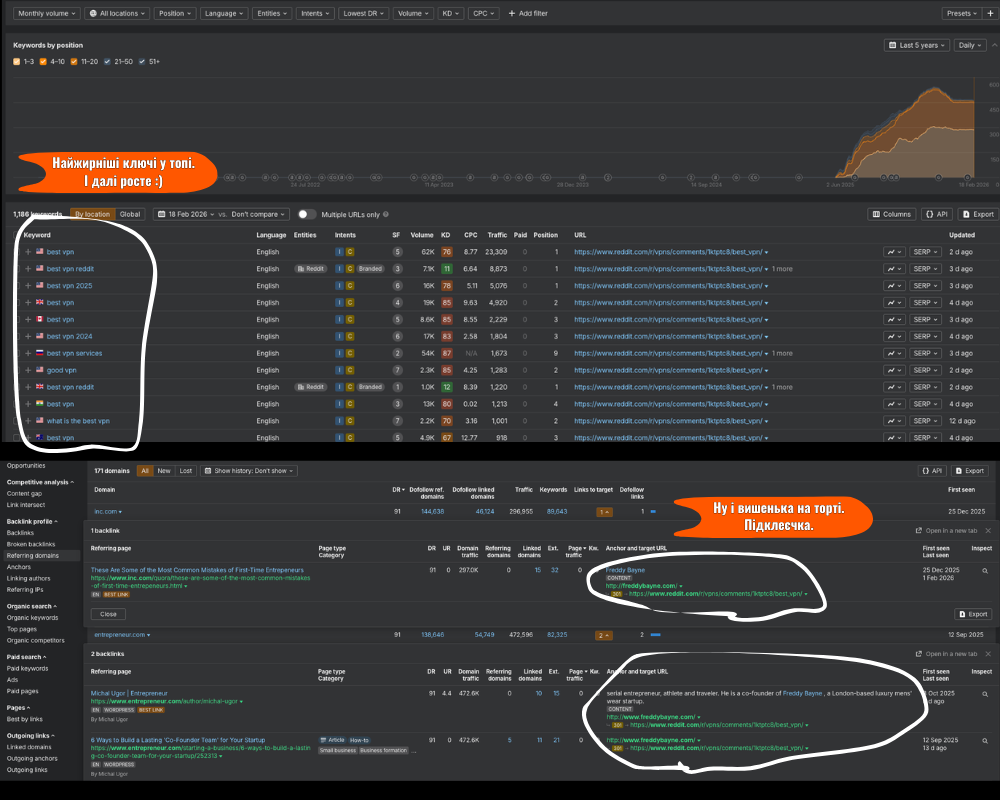The image size is (1000, 800).
Task: Open the All locations filter dropdown
Action: pyautogui.click(x=117, y=13)
